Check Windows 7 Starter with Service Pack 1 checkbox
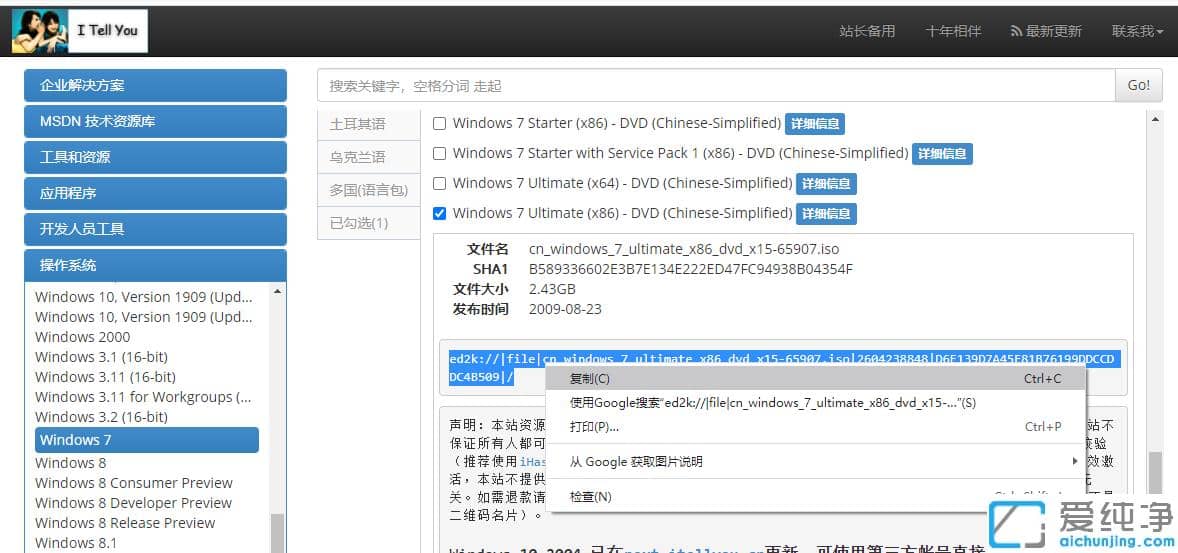Screen dimensions: 1178x553 pos(439,154)
